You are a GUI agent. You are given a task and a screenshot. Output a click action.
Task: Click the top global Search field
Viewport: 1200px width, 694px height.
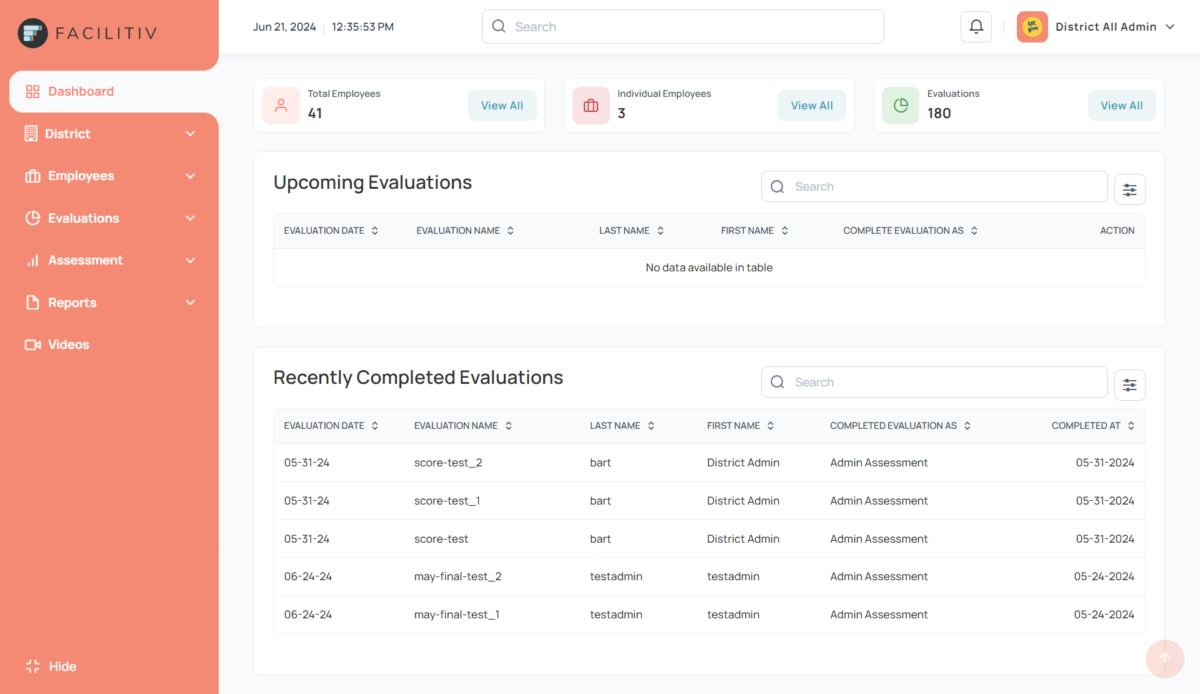(683, 27)
